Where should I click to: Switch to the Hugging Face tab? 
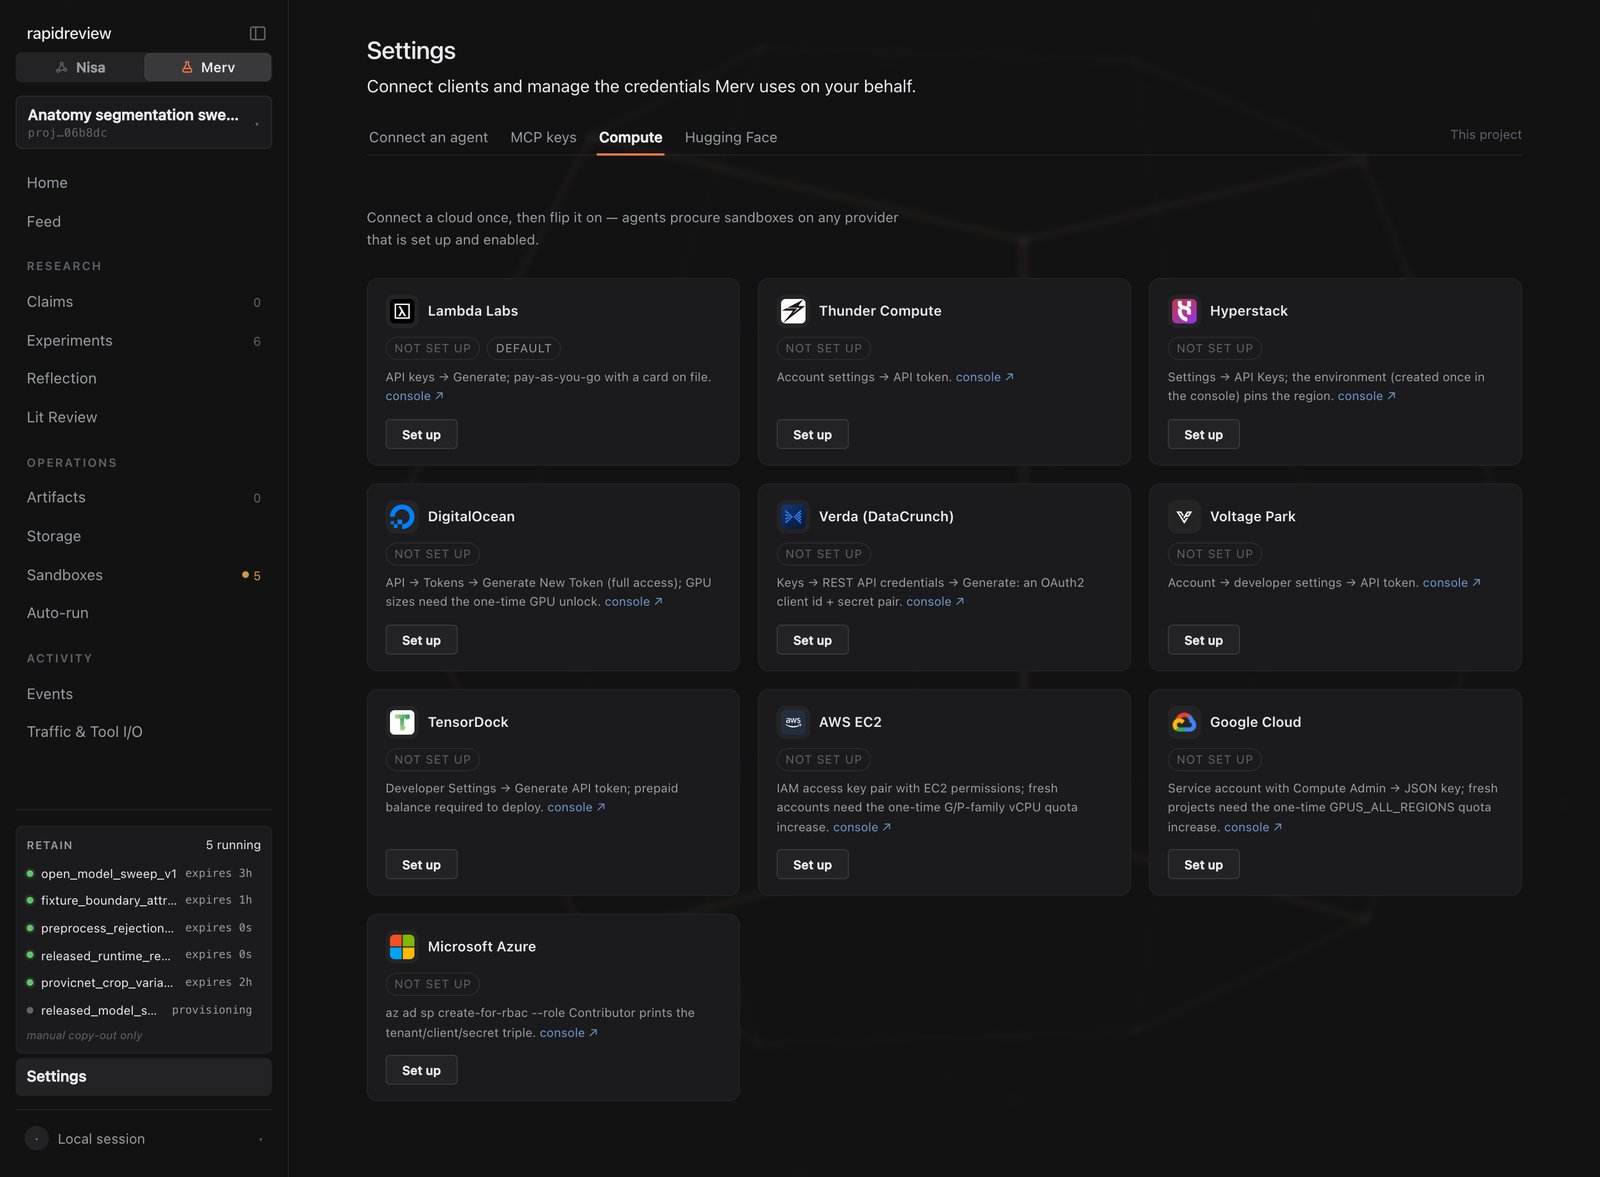tap(731, 137)
